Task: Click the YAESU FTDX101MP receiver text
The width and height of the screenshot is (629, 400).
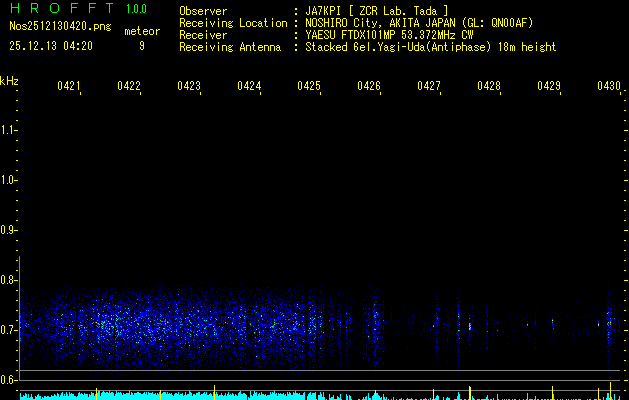Action: [x=390, y=35]
